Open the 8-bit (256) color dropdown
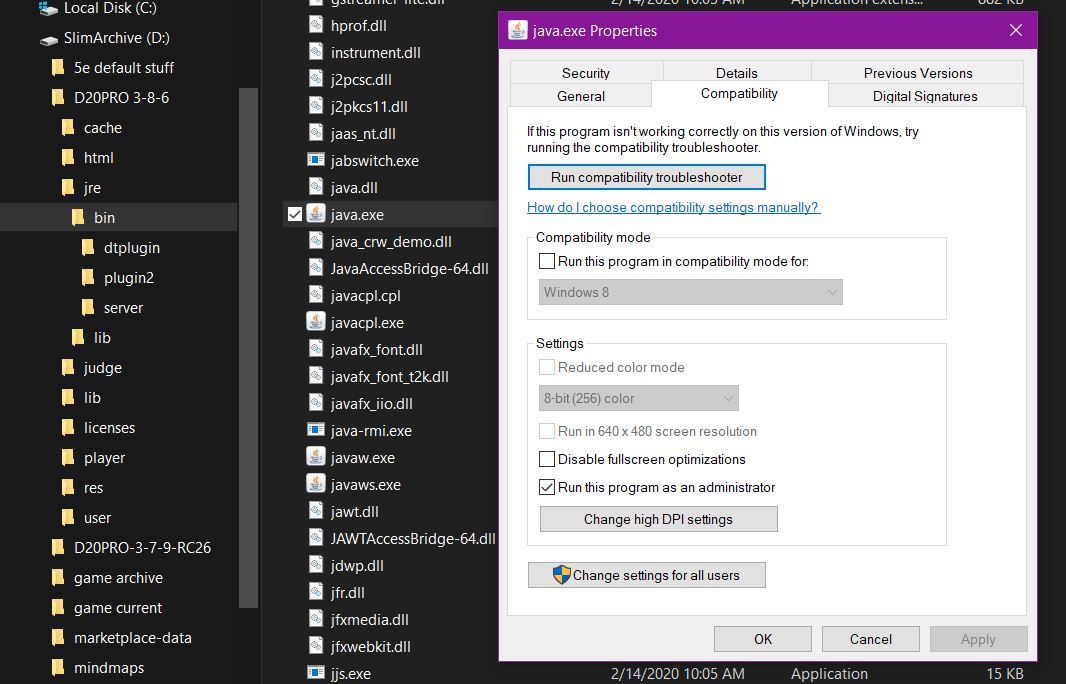This screenshot has height=684, width=1066. click(x=638, y=398)
